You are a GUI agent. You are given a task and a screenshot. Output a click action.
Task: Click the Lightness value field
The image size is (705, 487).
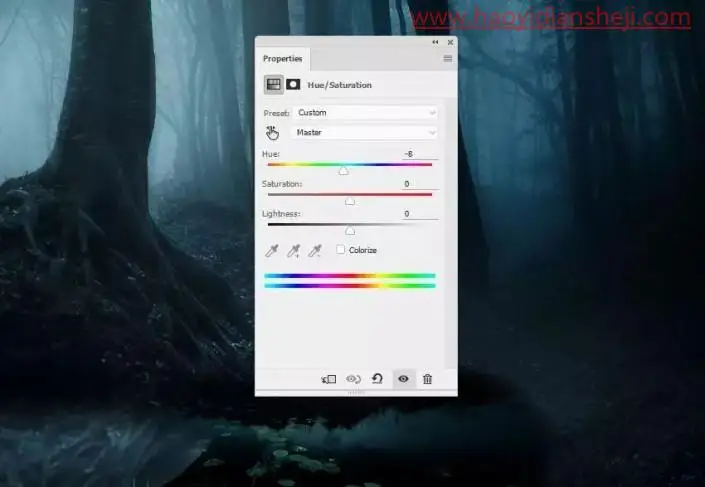(419, 214)
